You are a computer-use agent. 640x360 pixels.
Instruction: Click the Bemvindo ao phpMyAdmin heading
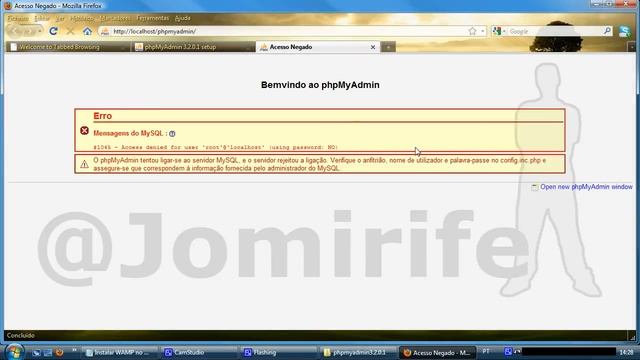(320, 85)
